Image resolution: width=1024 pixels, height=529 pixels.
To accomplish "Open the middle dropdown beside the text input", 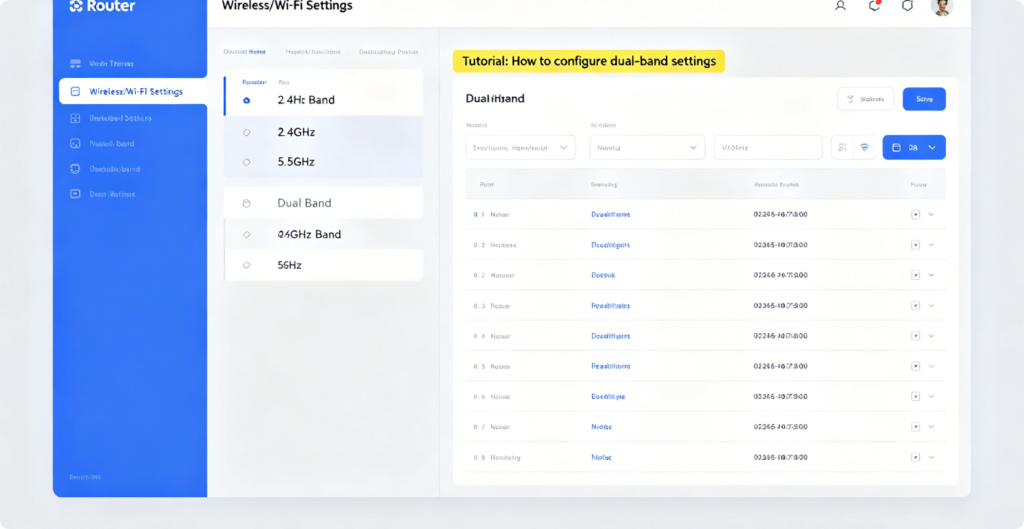I will [647, 148].
